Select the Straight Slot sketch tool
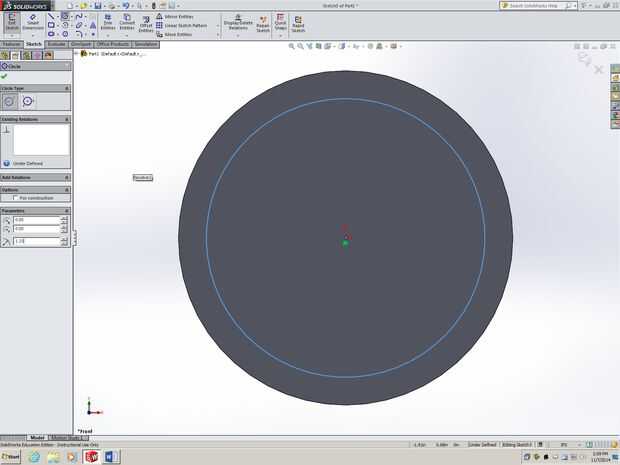Screen dimensions: 620x465 point(51,34)
